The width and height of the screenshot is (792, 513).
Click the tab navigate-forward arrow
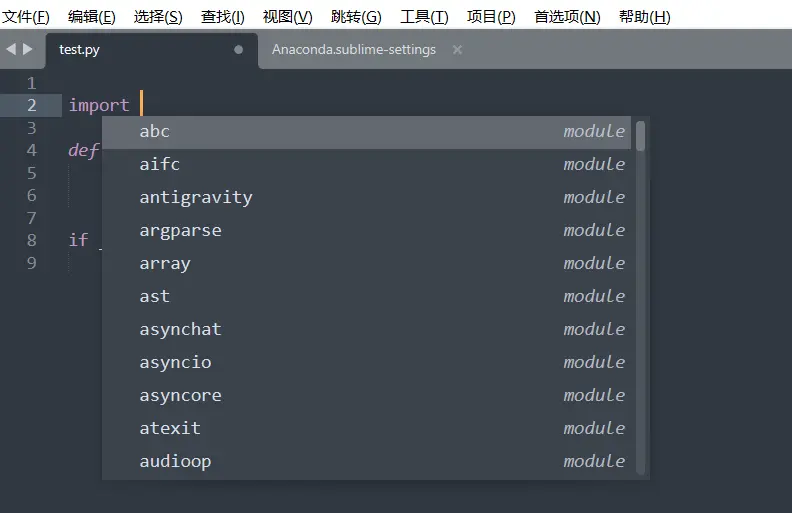pyautogui.click(x=28, y=49)
